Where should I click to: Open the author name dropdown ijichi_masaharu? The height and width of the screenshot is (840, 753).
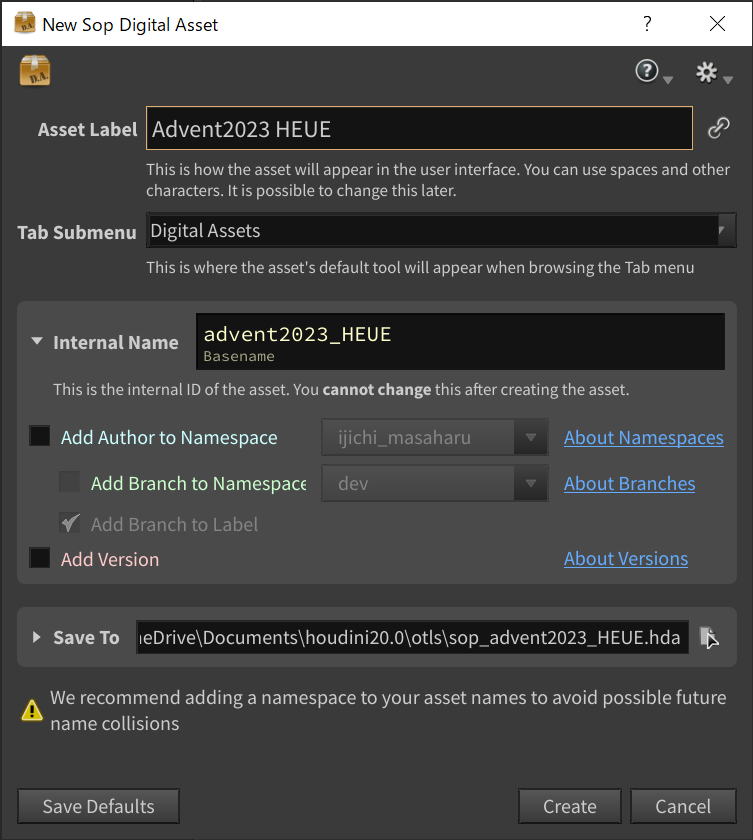435,437
